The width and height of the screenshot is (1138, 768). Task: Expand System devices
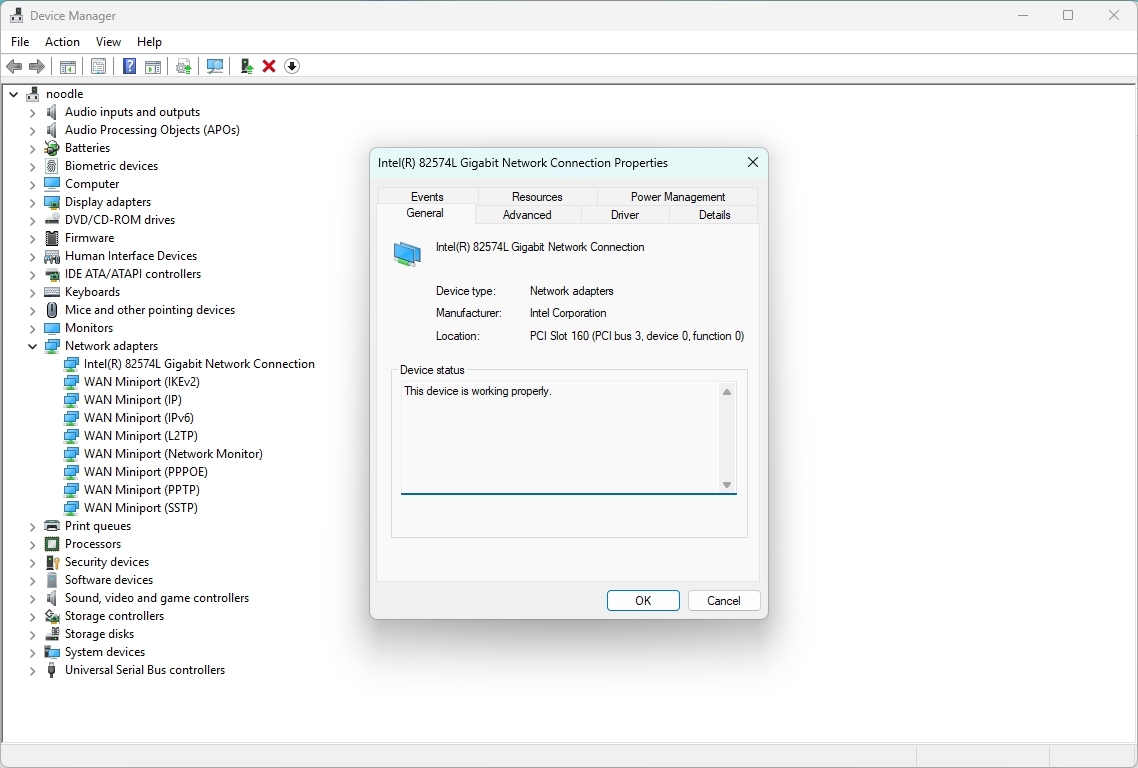tap(32, 652)
